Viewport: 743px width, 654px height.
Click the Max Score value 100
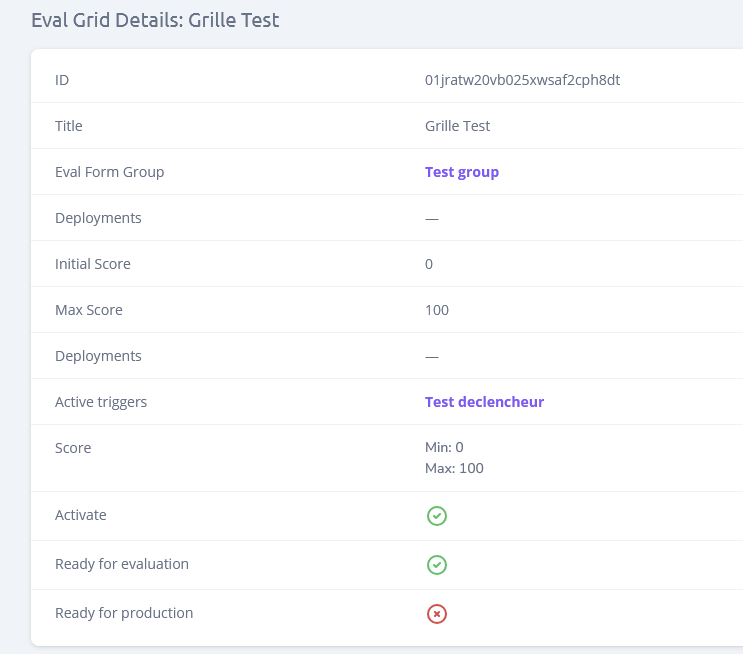point(437,310)
